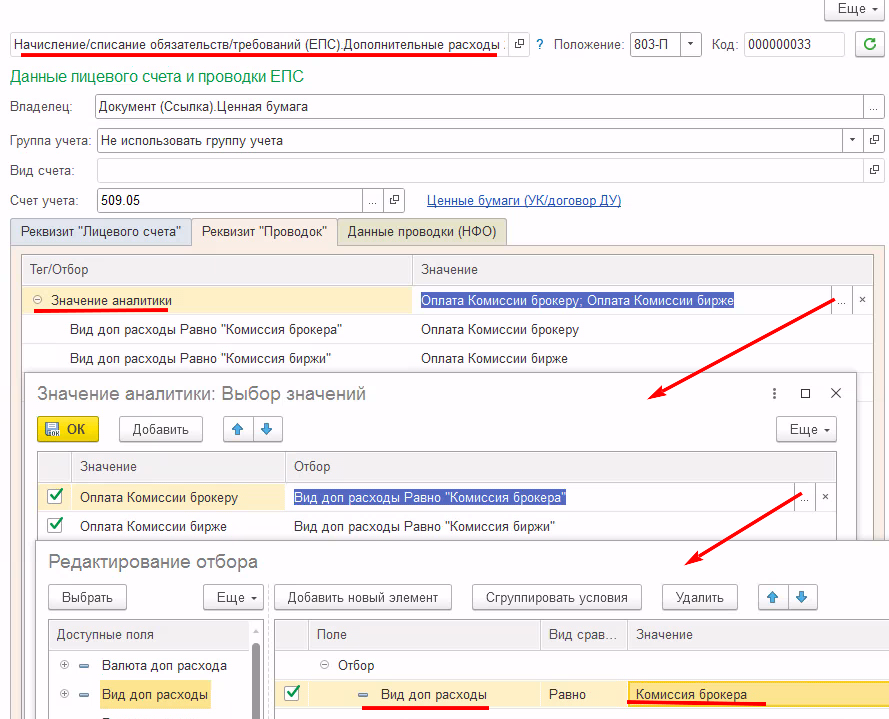This screenshot has width=889, height=719.
Task: Open the Ценные бумаги (УК/договор ДУ) link
Action: click(x=523, y=200)
